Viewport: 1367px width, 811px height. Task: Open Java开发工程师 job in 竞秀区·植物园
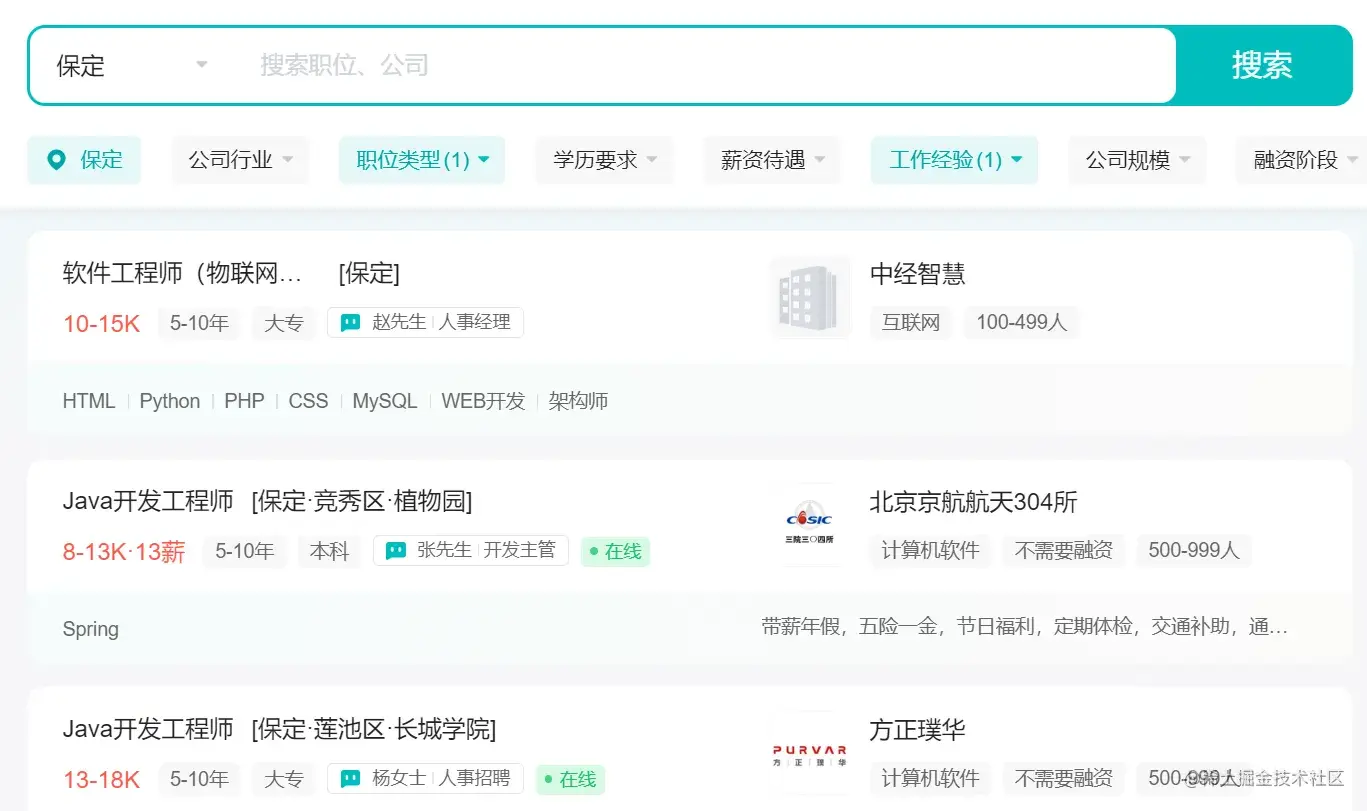(x=147, y=502)
